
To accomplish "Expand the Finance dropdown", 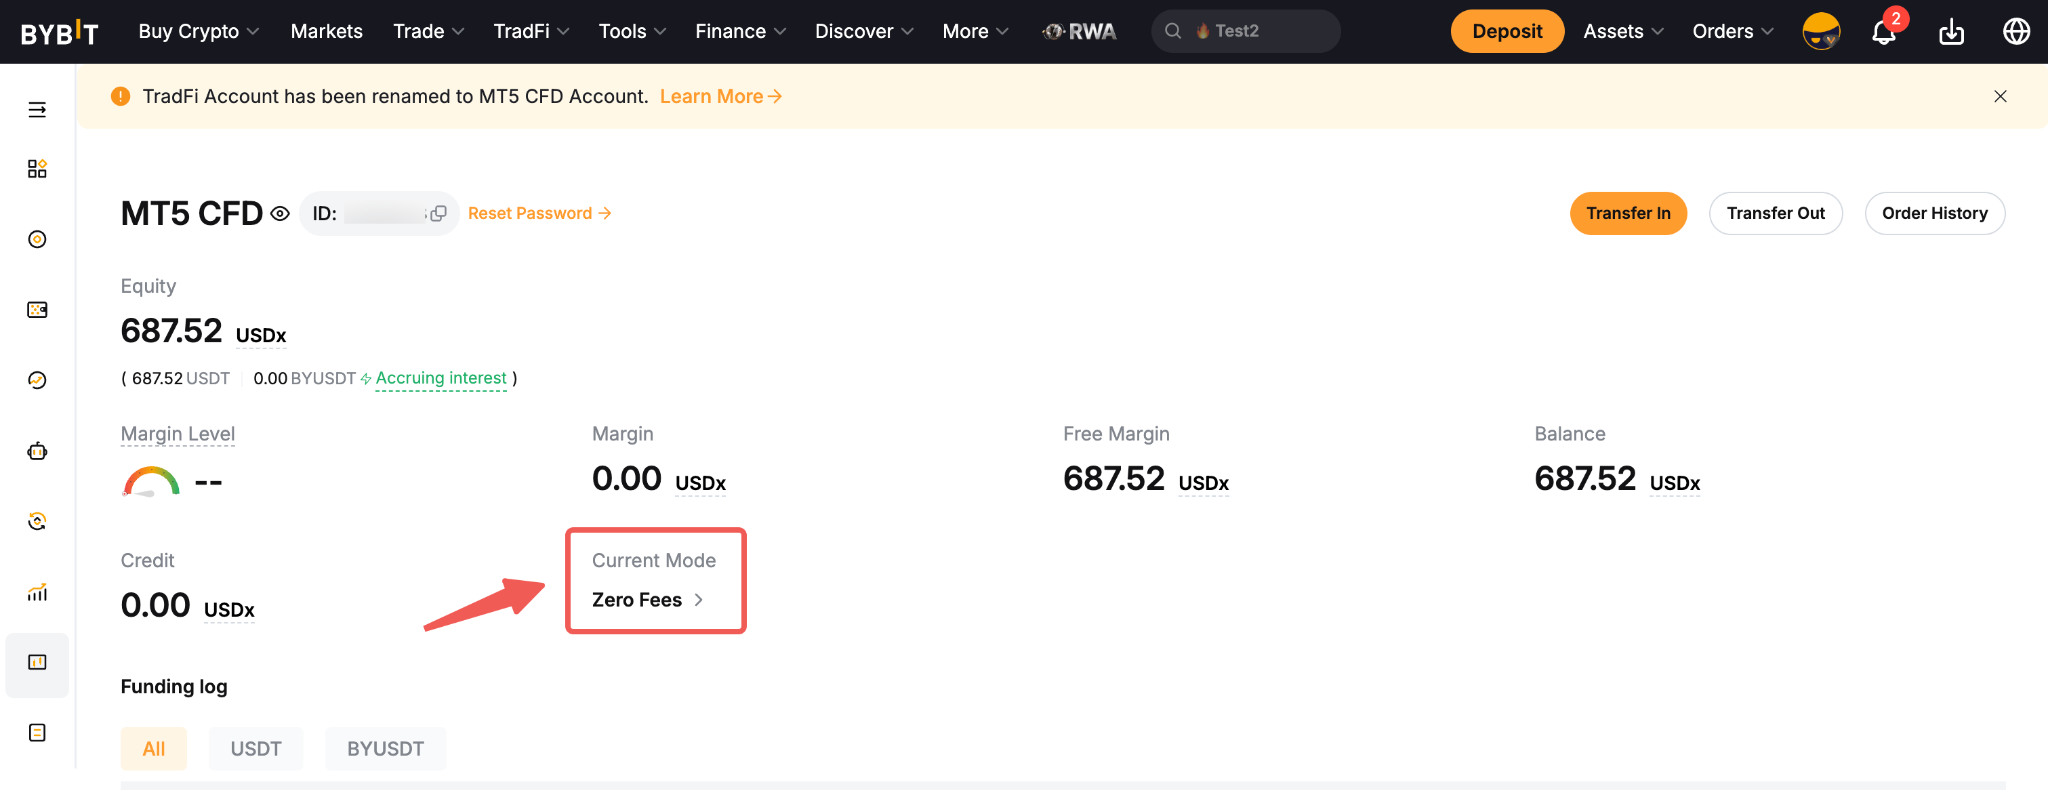I will point(741,31).
